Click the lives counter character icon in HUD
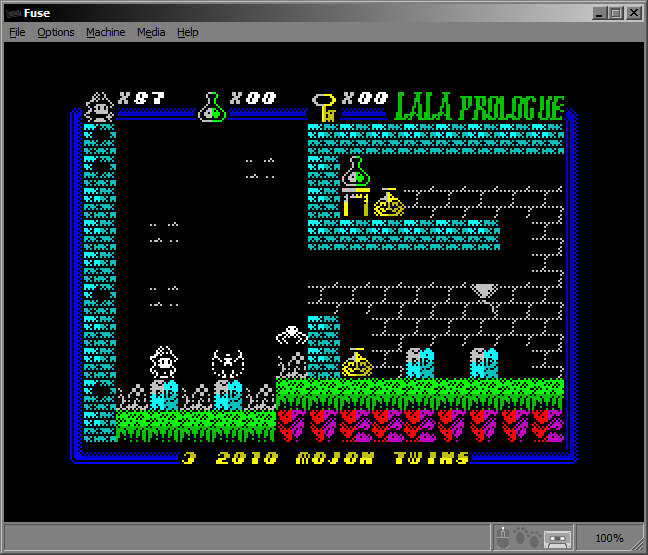Viewport: 648px width, 555px height. tap(99, 107)
